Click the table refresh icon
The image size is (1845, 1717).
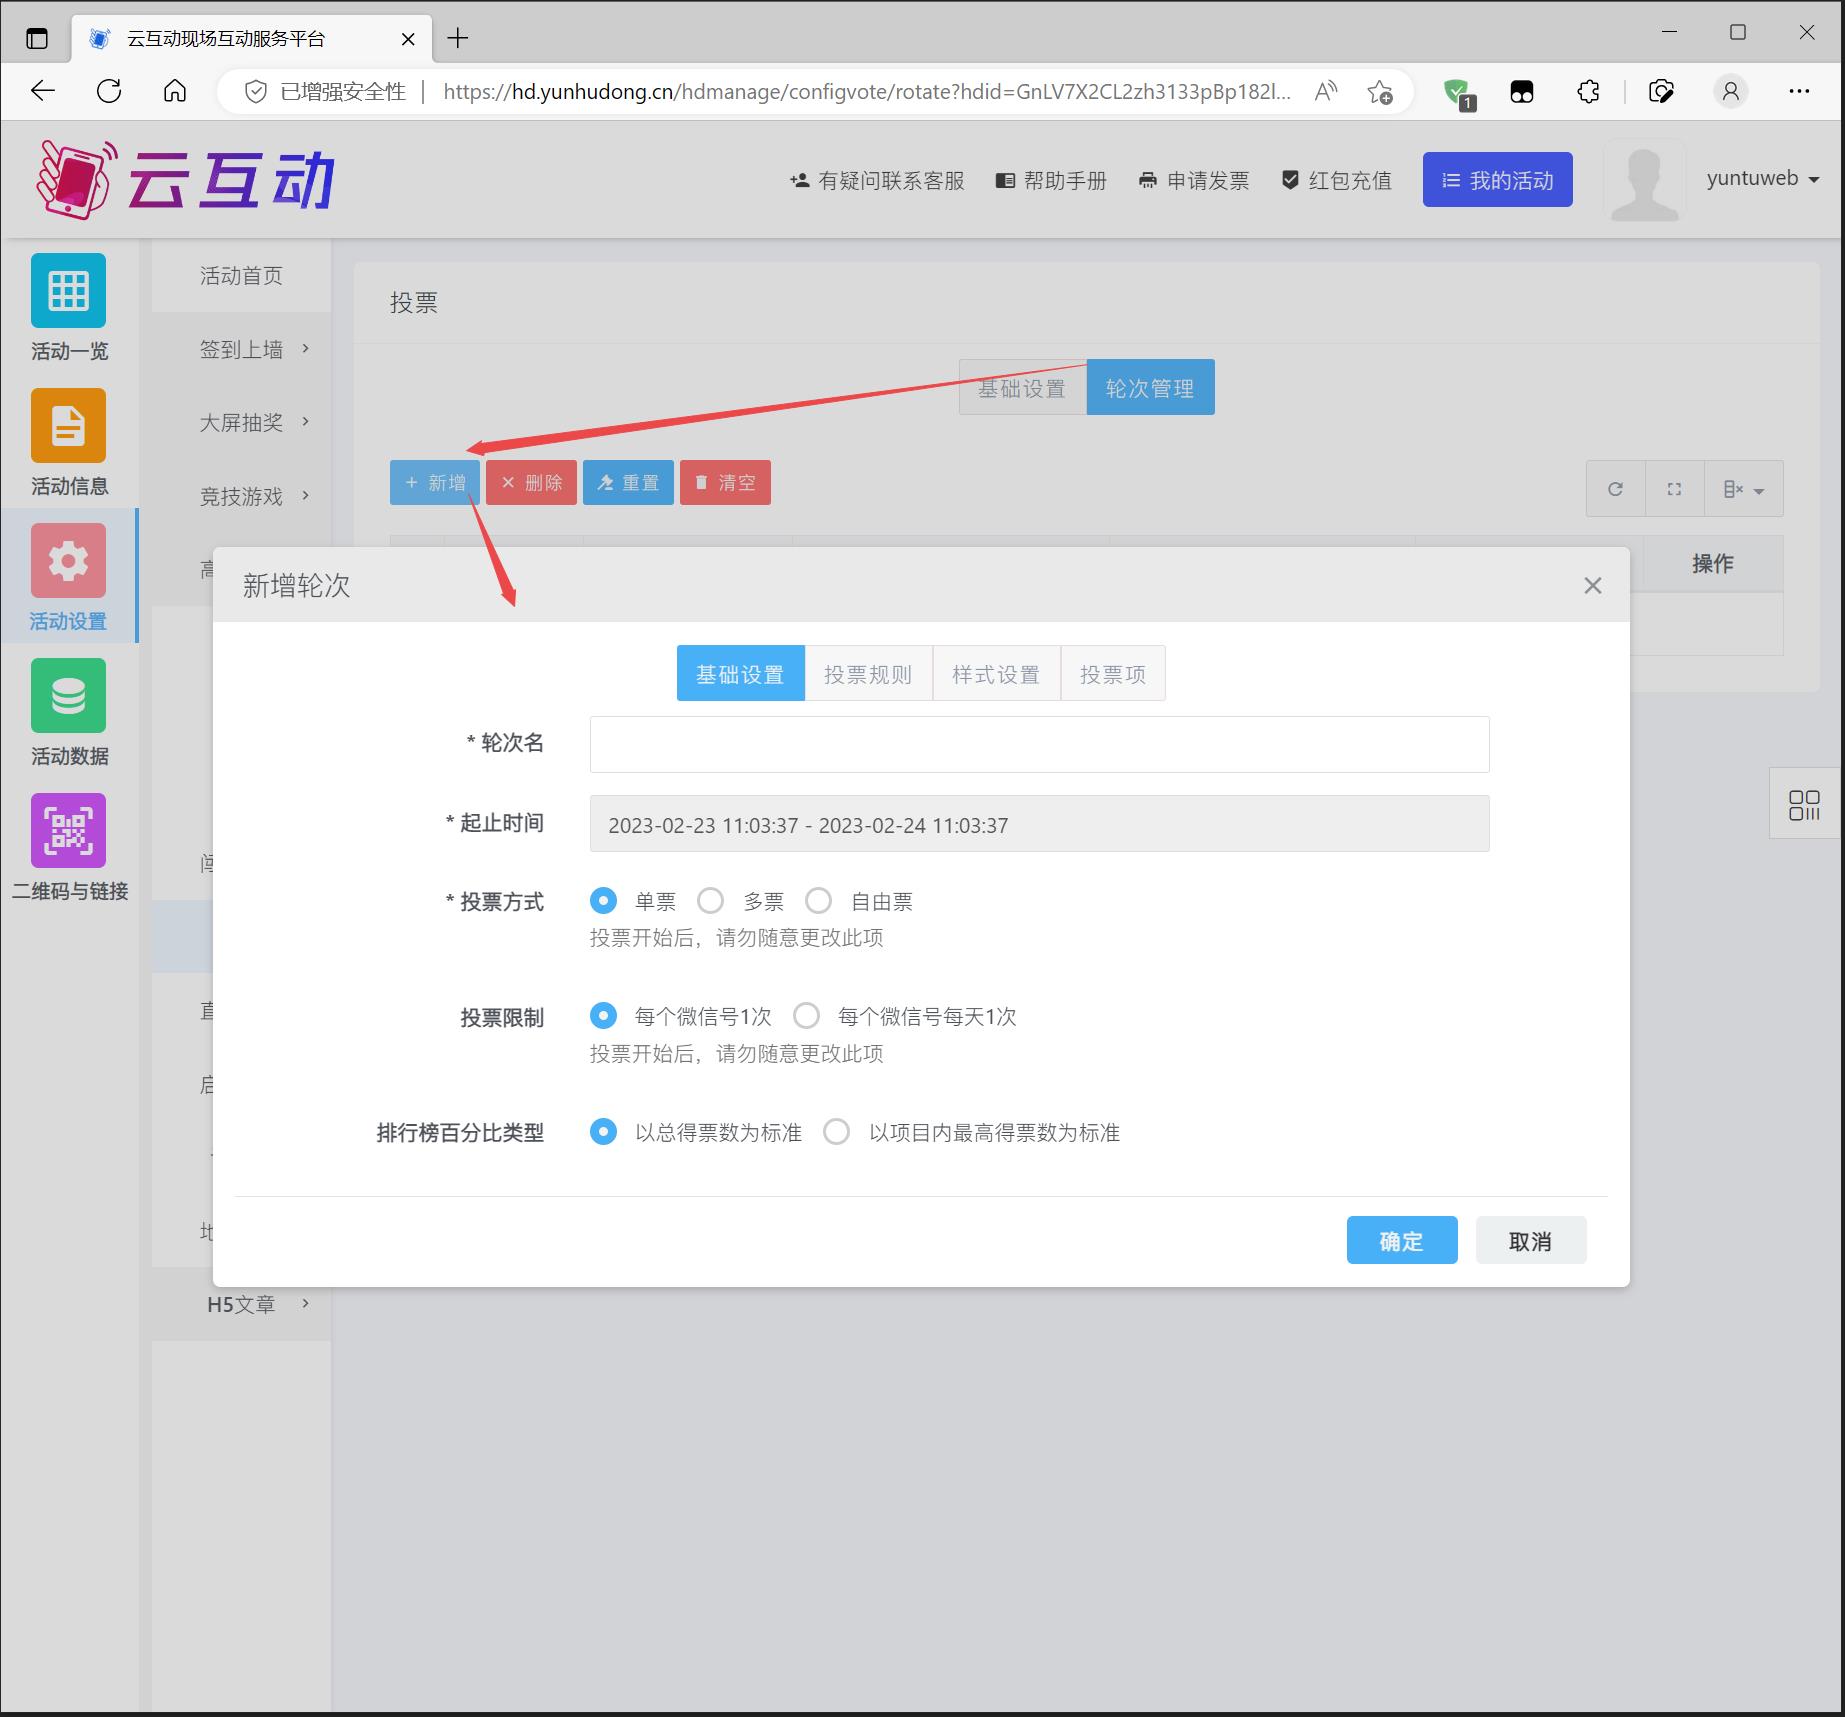[x=1615, y=489]
